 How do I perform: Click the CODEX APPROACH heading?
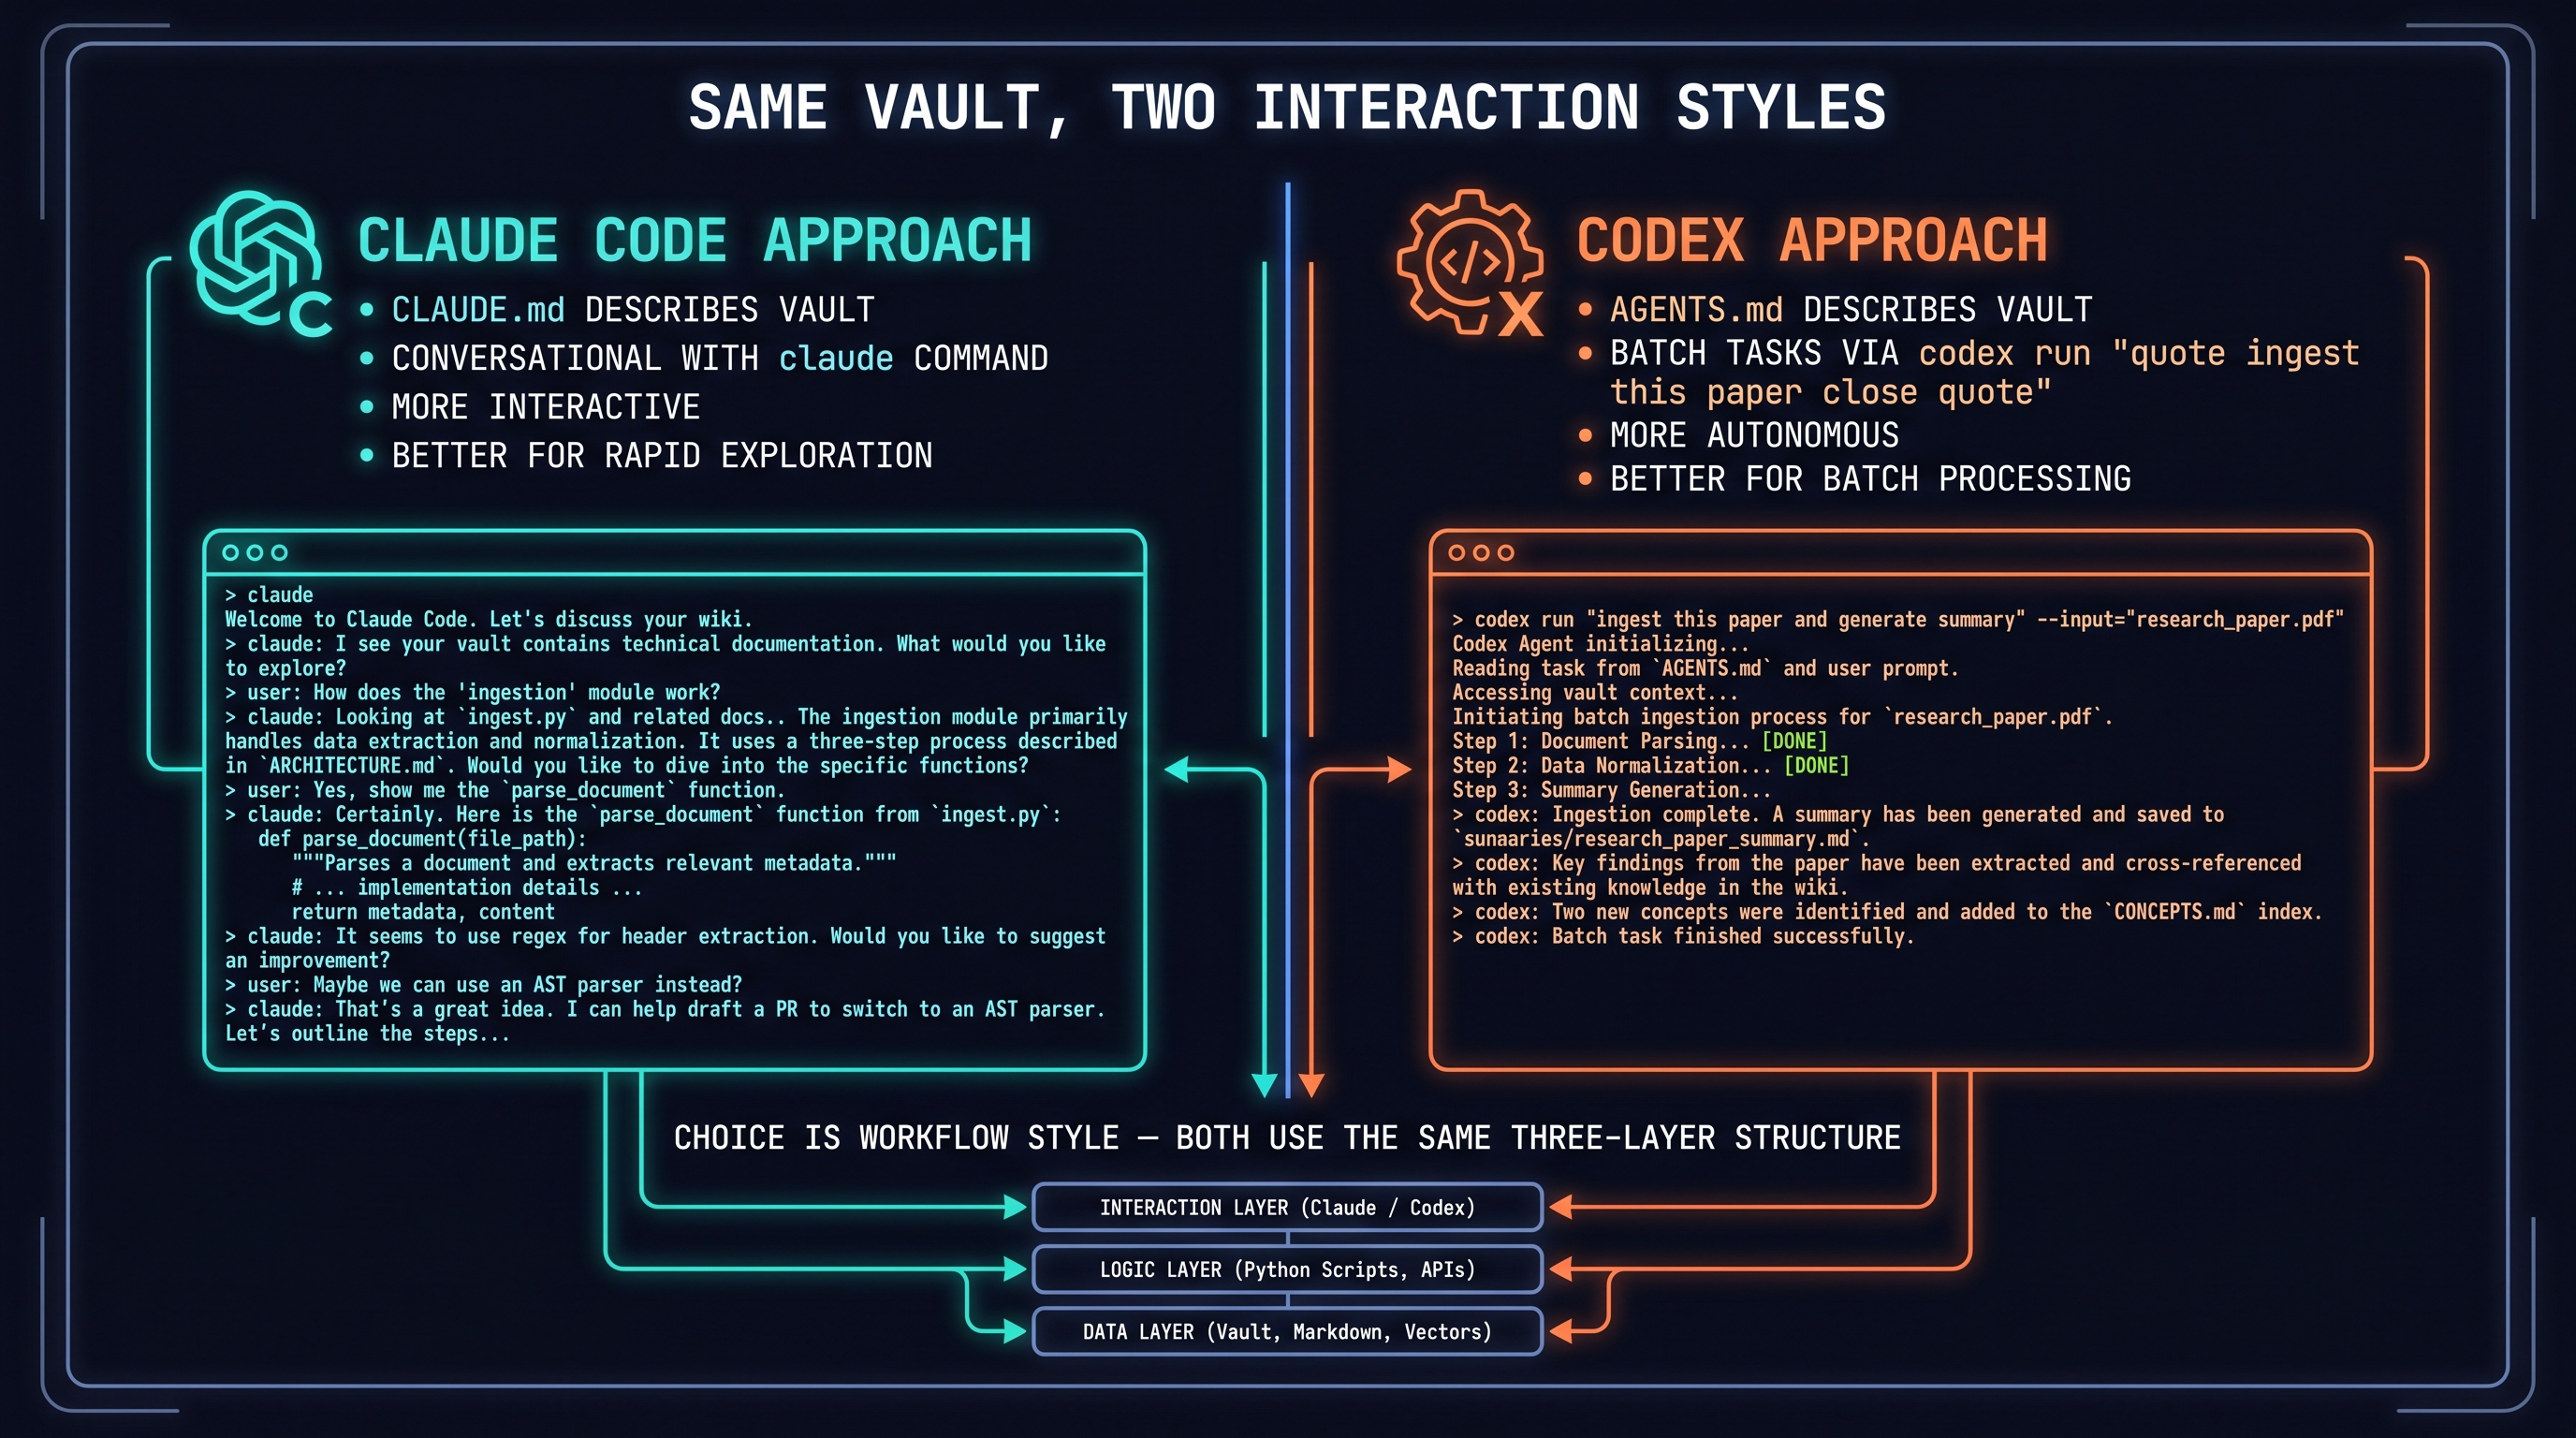click(1812, 241)
